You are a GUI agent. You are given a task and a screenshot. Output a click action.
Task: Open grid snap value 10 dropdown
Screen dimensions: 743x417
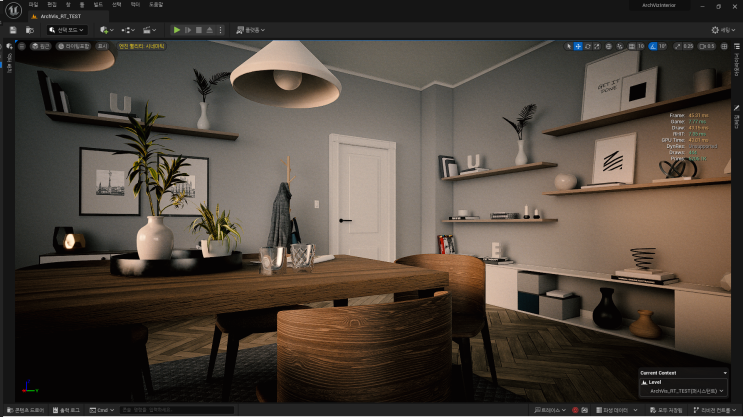point(641,46)
